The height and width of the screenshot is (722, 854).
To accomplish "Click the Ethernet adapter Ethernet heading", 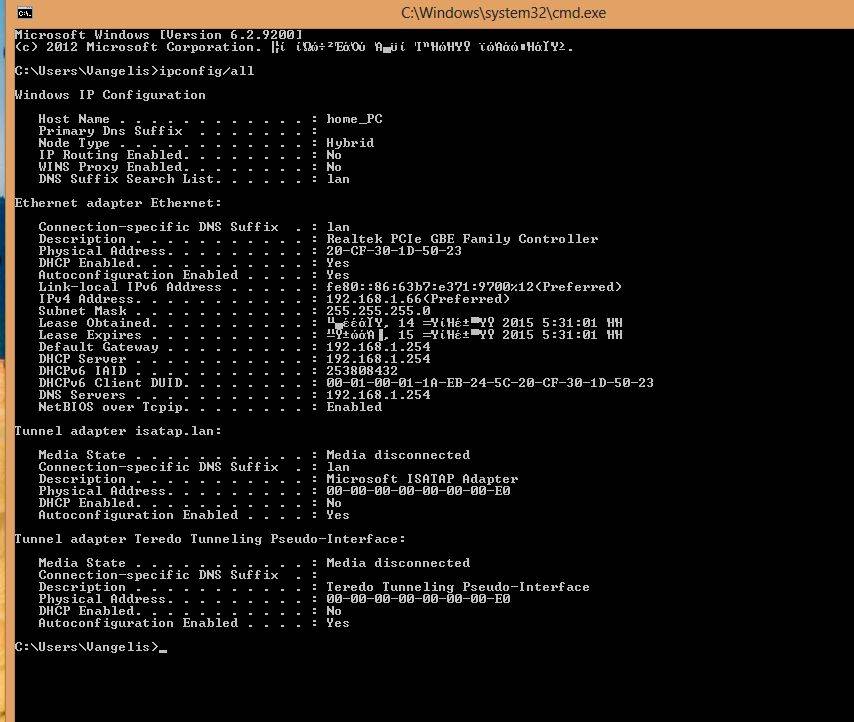I will pos(118,203).
